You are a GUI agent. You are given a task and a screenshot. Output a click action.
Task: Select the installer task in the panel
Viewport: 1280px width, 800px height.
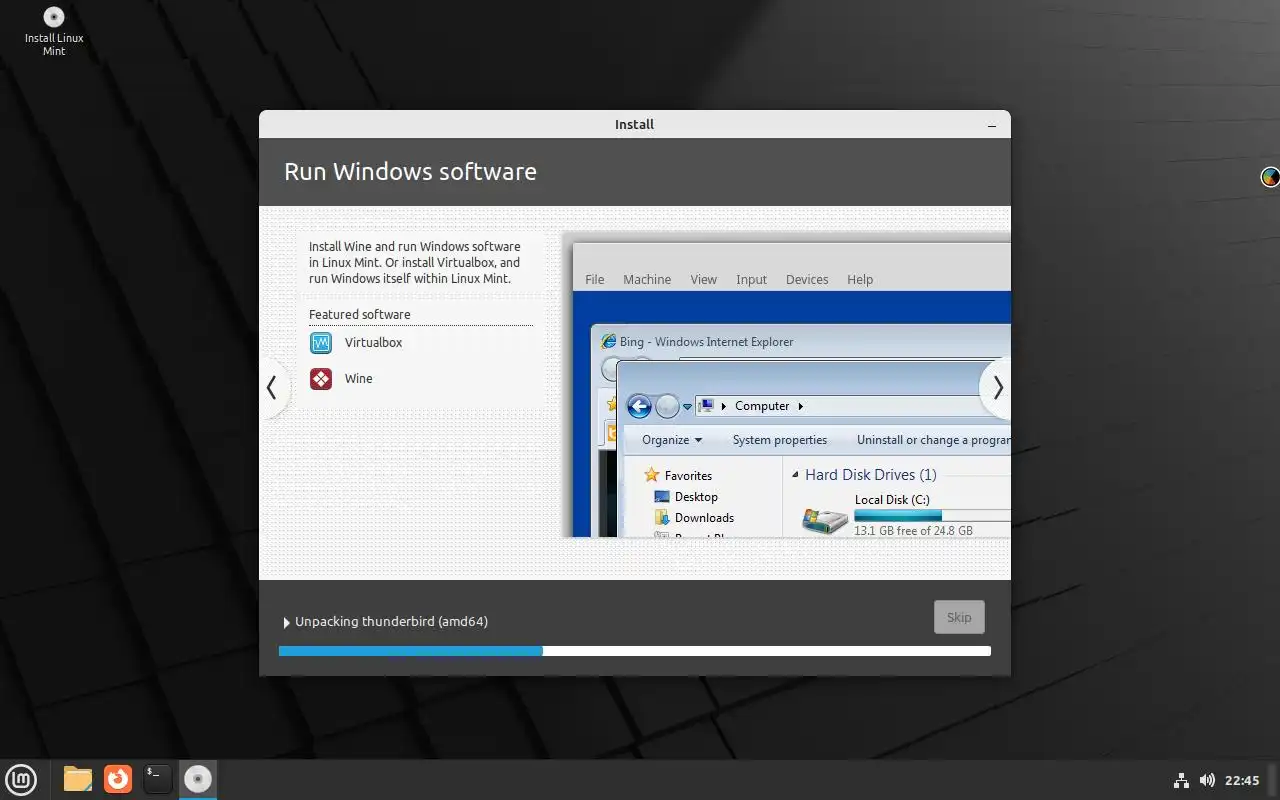[x=198, y=779]
